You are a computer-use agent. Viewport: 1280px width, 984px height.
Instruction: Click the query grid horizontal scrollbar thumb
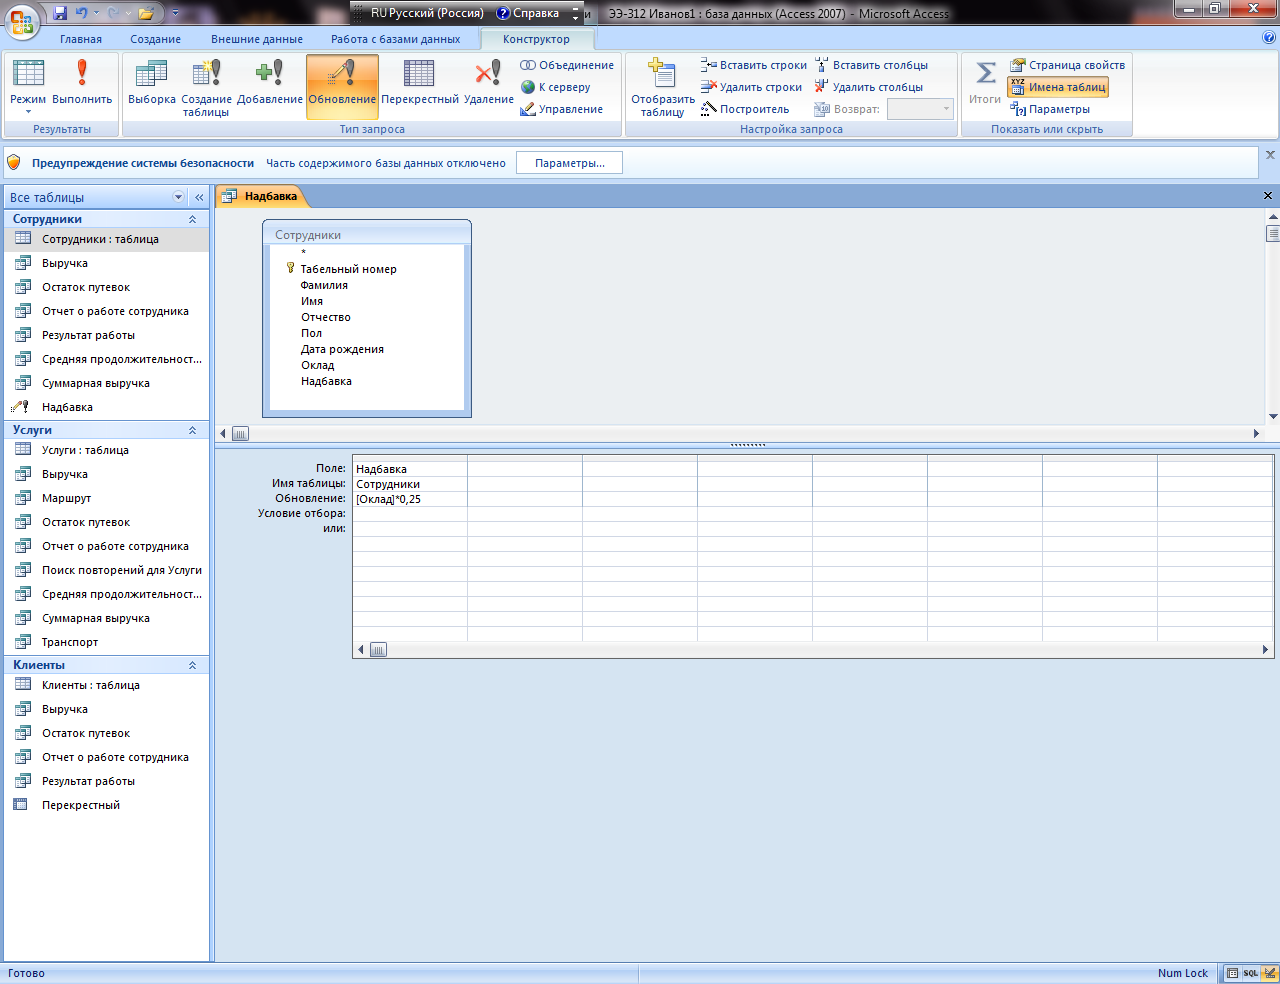tap(378, 650)
